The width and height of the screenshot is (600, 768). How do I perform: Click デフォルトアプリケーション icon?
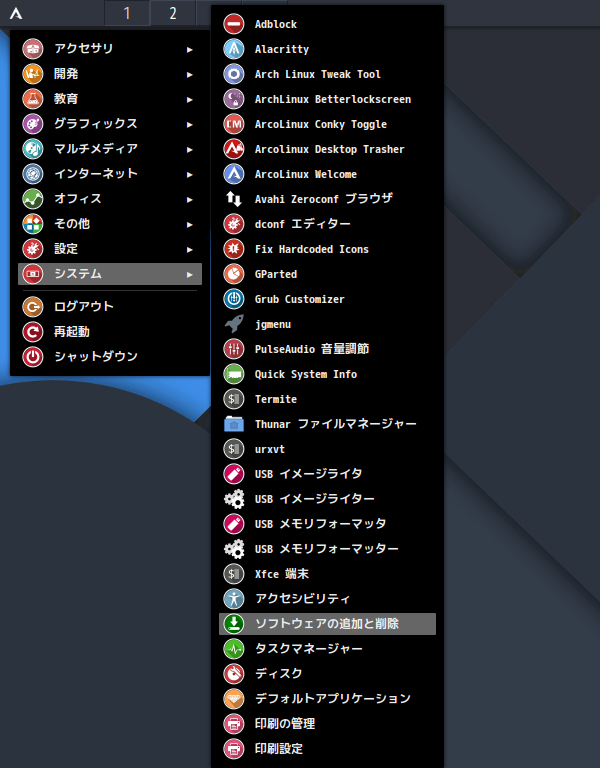(x=234, y=698)
